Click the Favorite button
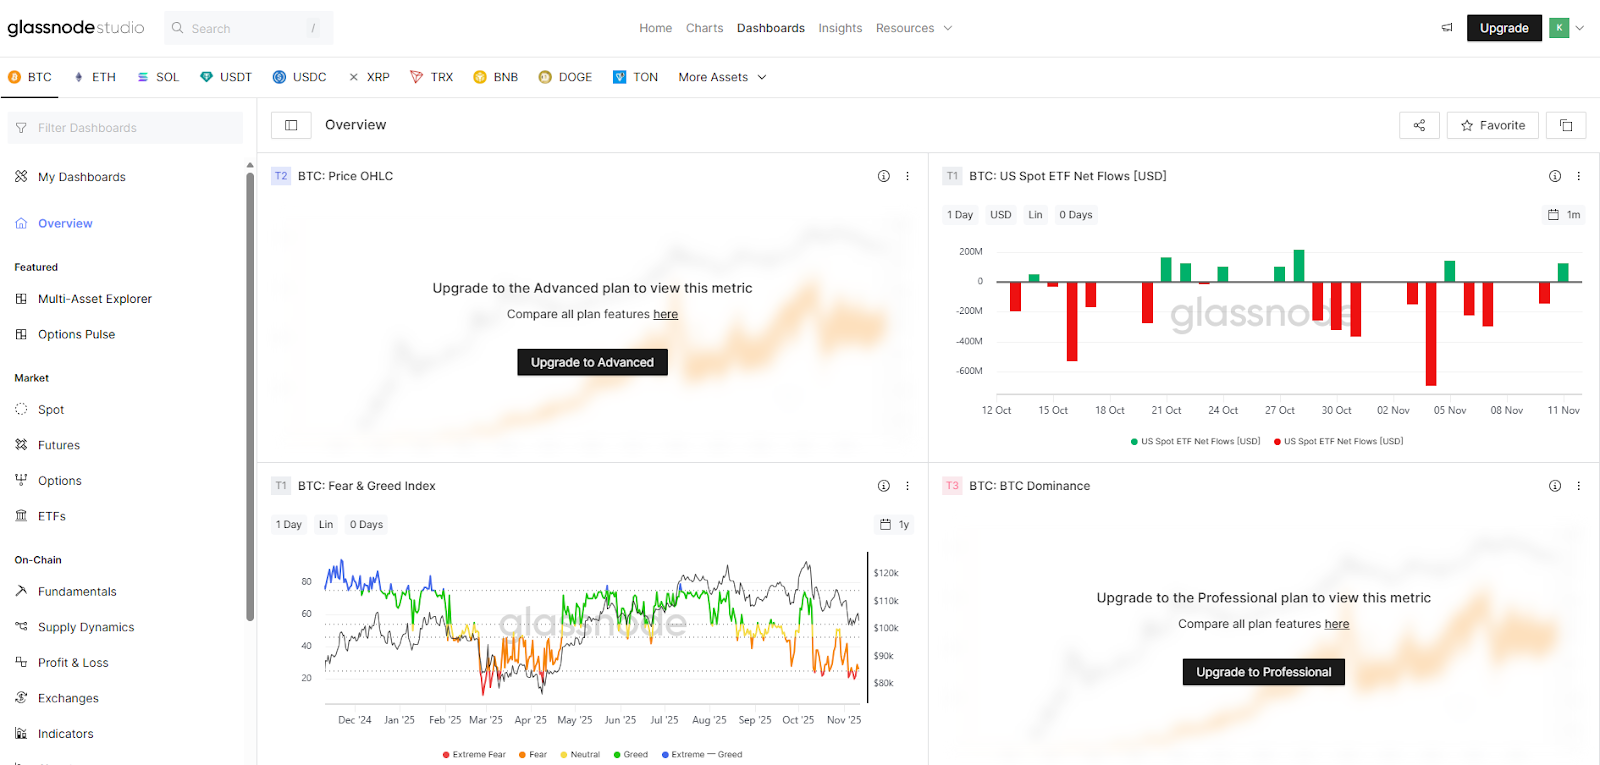This screenshot has height=765, width=1600. tap(1492, 125)
